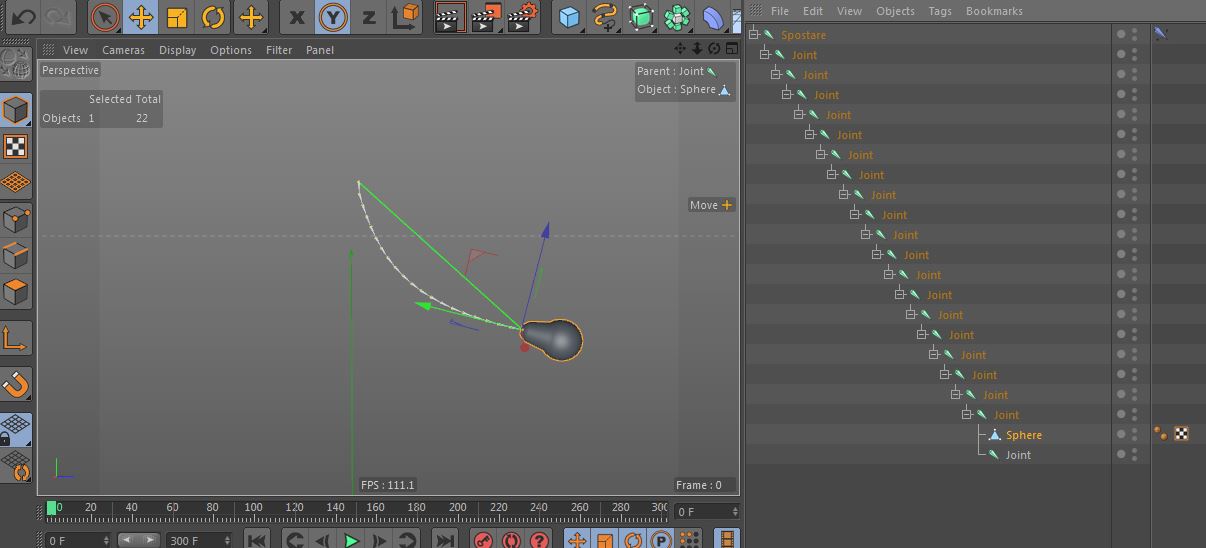Collapse the Spostare object tree
Image resolution: width=1206 pixels, height=548 pixels.
click(x=754, y=35)
